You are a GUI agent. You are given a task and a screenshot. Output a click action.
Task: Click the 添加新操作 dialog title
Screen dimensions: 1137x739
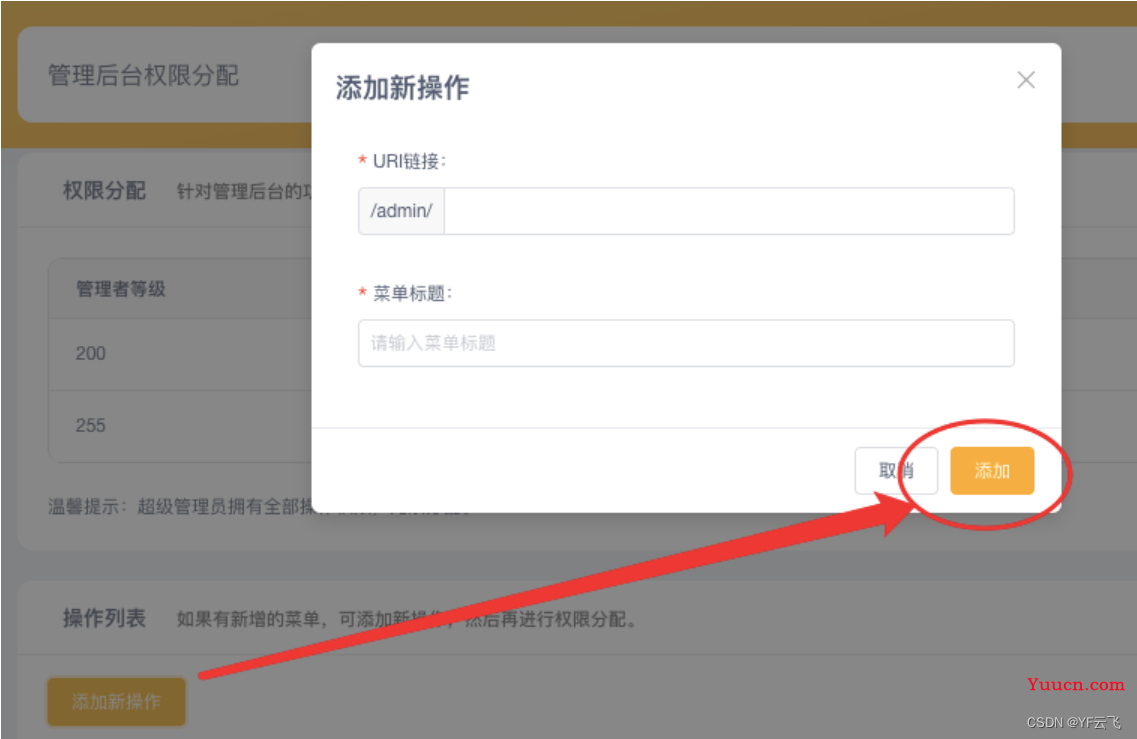pos(402,88)
